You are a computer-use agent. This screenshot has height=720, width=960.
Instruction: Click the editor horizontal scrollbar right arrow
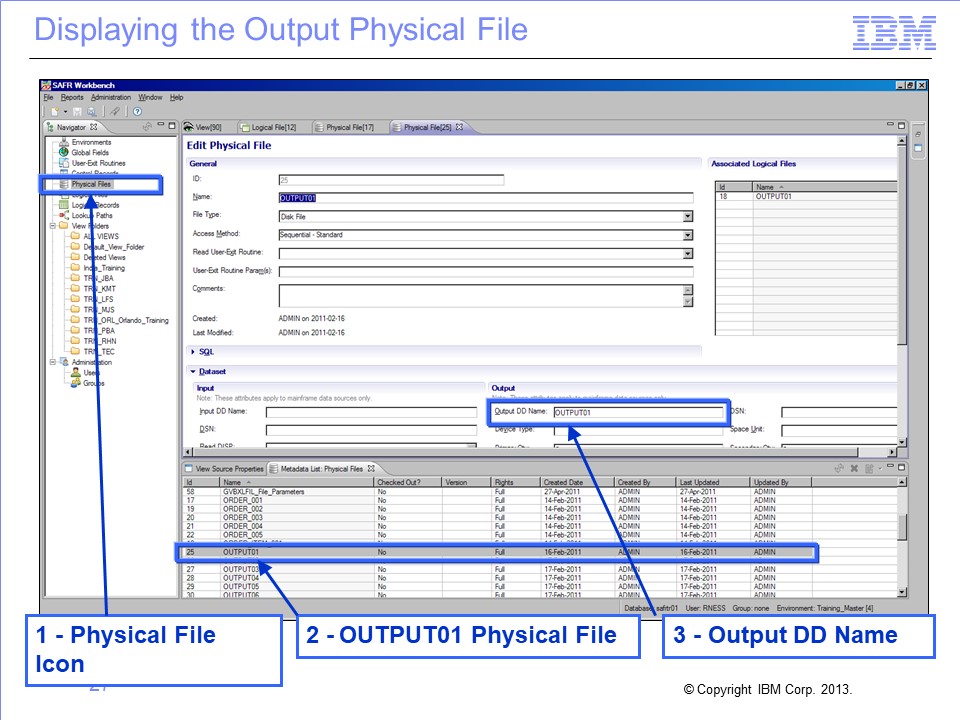892,452
